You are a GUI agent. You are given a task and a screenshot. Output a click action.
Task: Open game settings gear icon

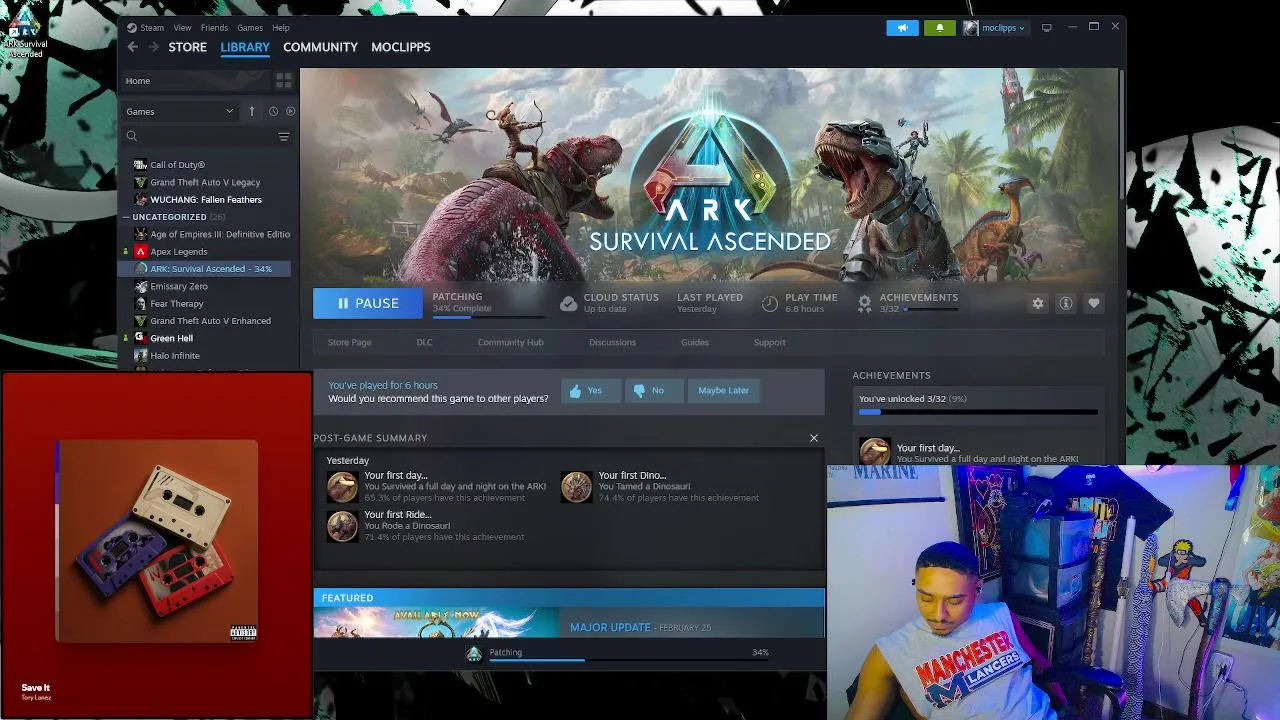click(1038, 303)
